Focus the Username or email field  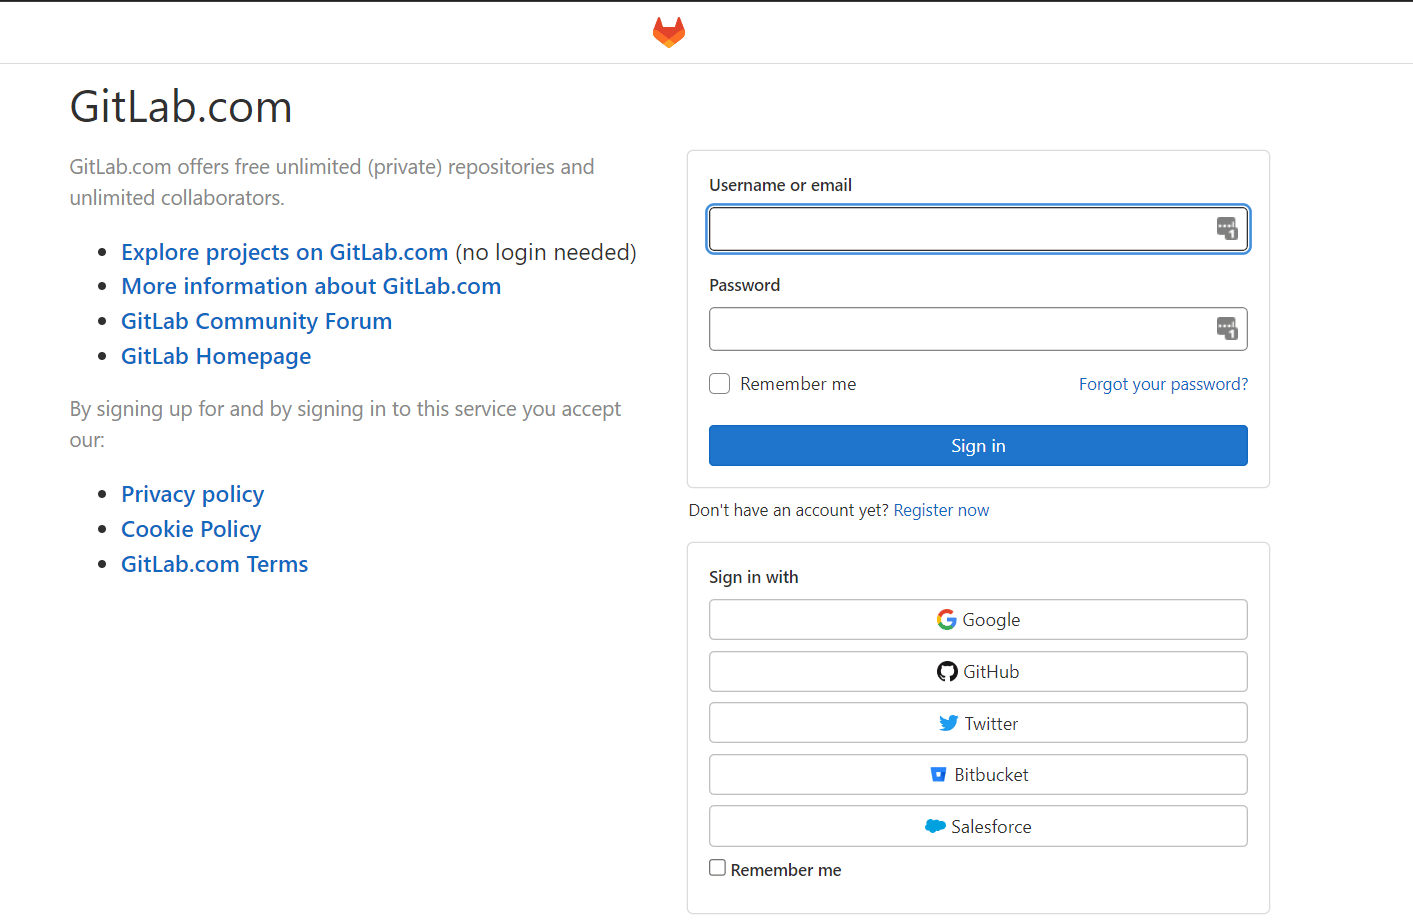tap(978, 229)
